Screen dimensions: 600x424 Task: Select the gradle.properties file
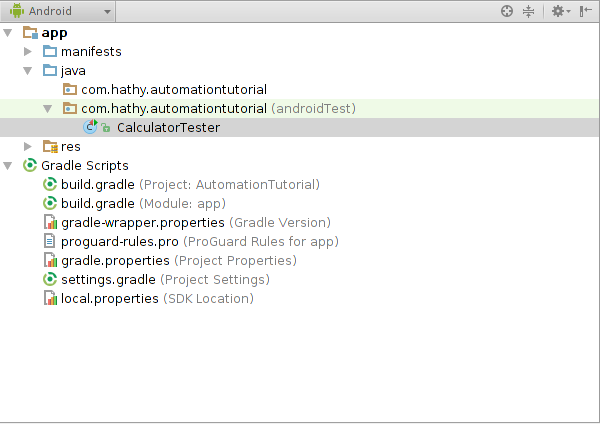tap(115, 260)
